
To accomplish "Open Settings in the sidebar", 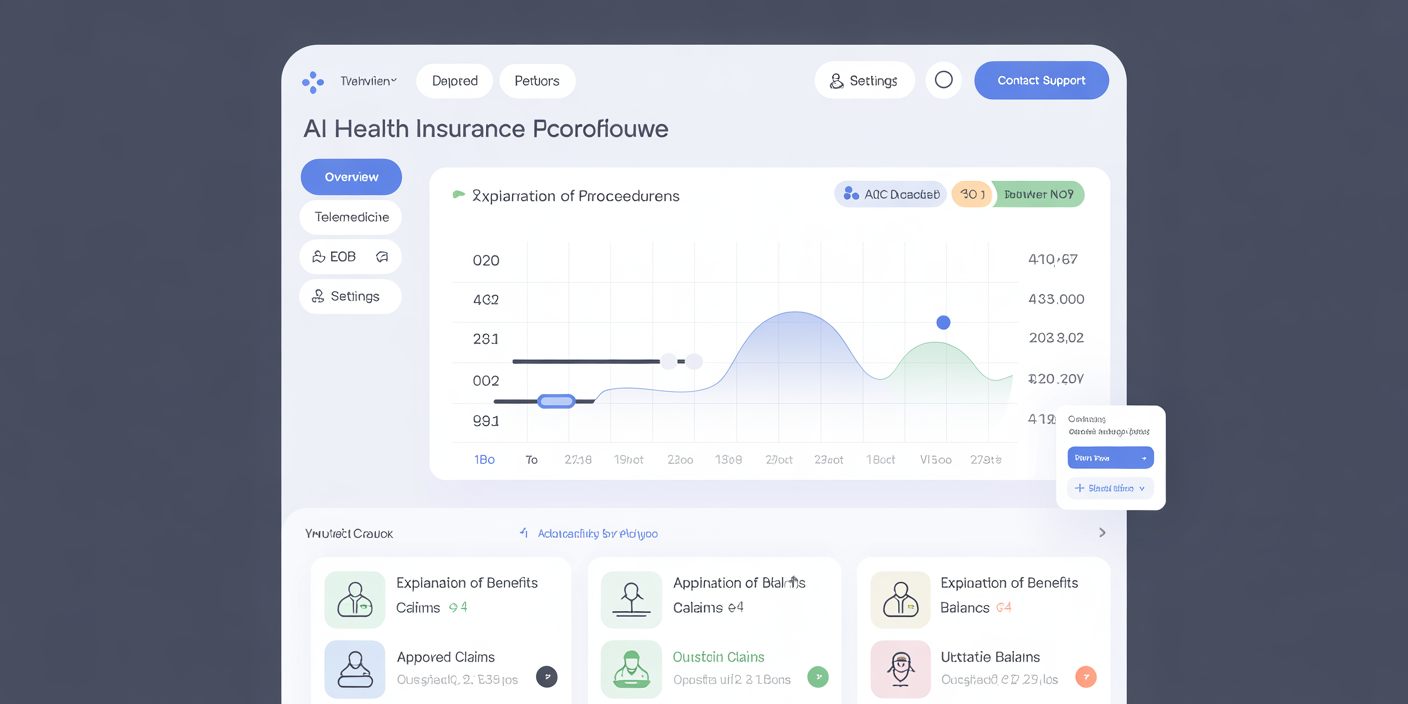I will tap(351, 297).
